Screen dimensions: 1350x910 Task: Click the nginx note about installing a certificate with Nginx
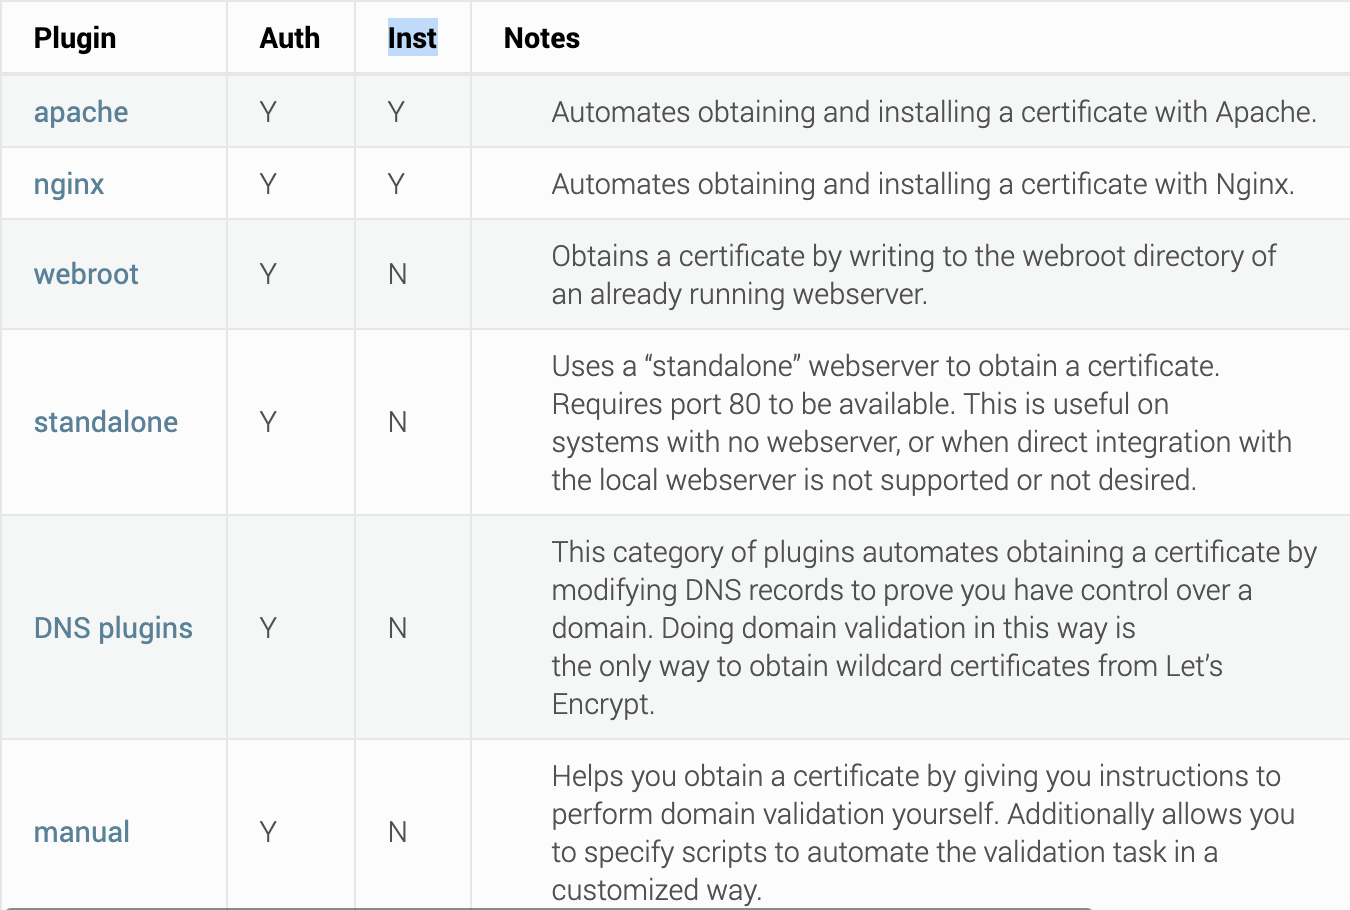tap(923, 184)
